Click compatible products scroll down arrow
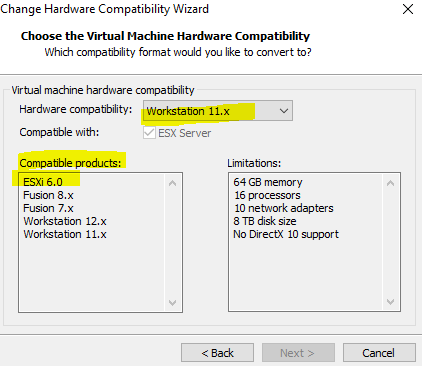Screen dimensions: 422x366 pyautogui.click(x=173, y=302)
